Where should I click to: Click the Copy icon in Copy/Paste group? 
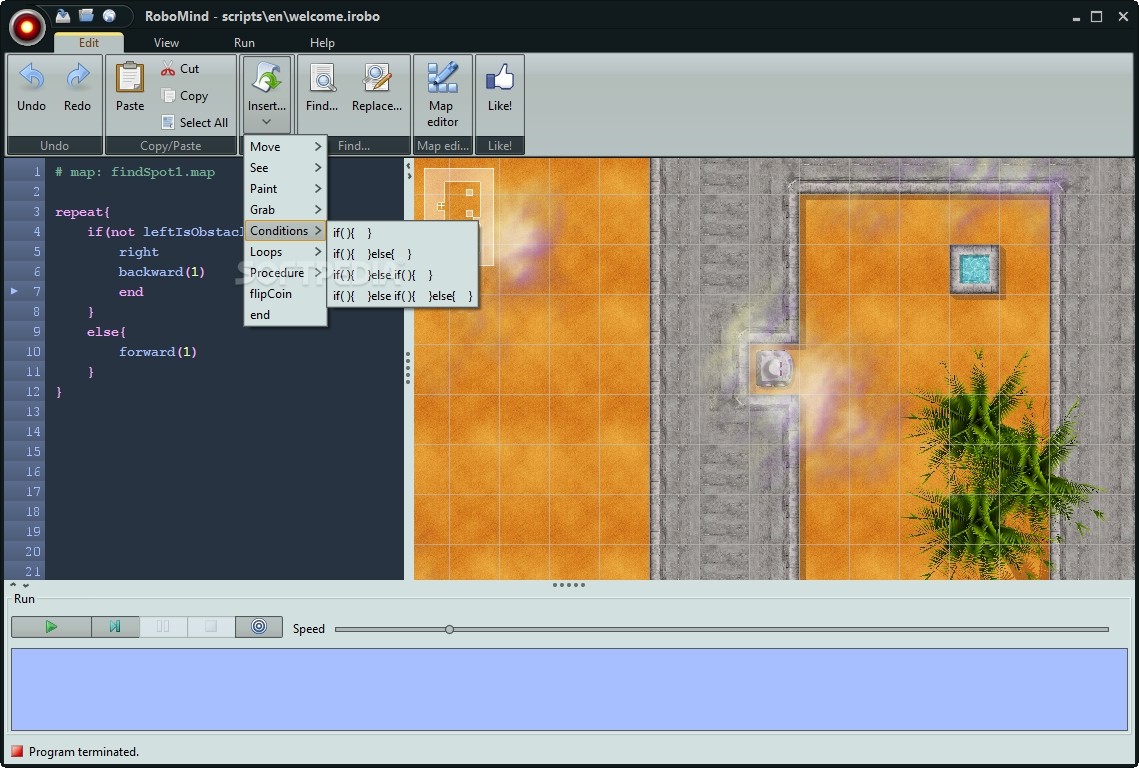pos(168,95)
